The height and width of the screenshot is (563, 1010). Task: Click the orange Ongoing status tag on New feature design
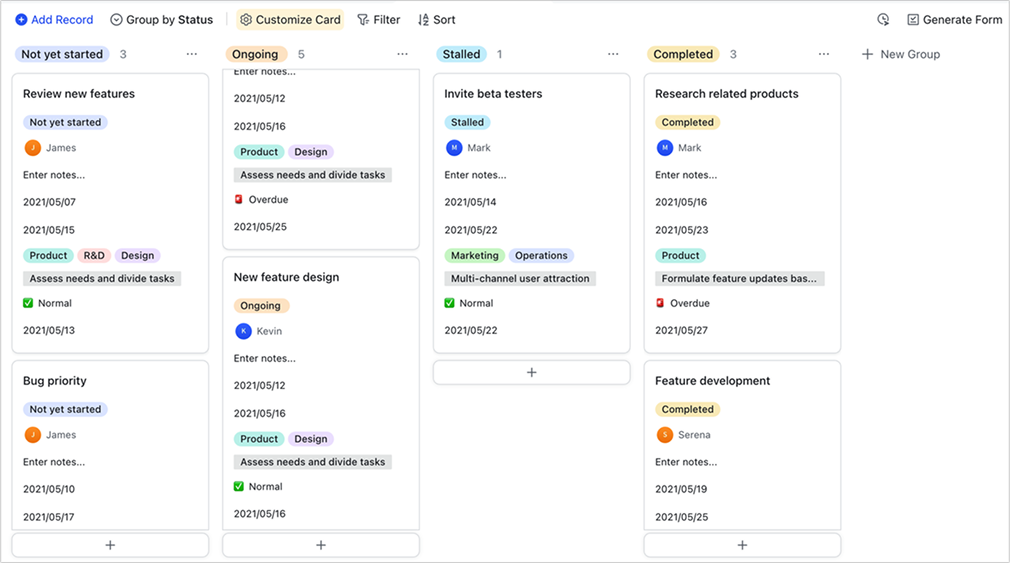(x=261, y=306)
